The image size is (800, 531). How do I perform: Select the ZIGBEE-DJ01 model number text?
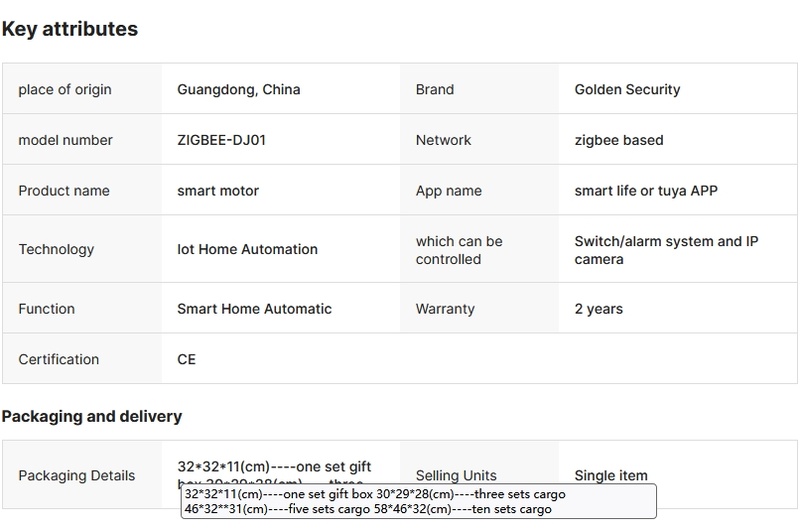pyautogui.click(x=221, y=140)
